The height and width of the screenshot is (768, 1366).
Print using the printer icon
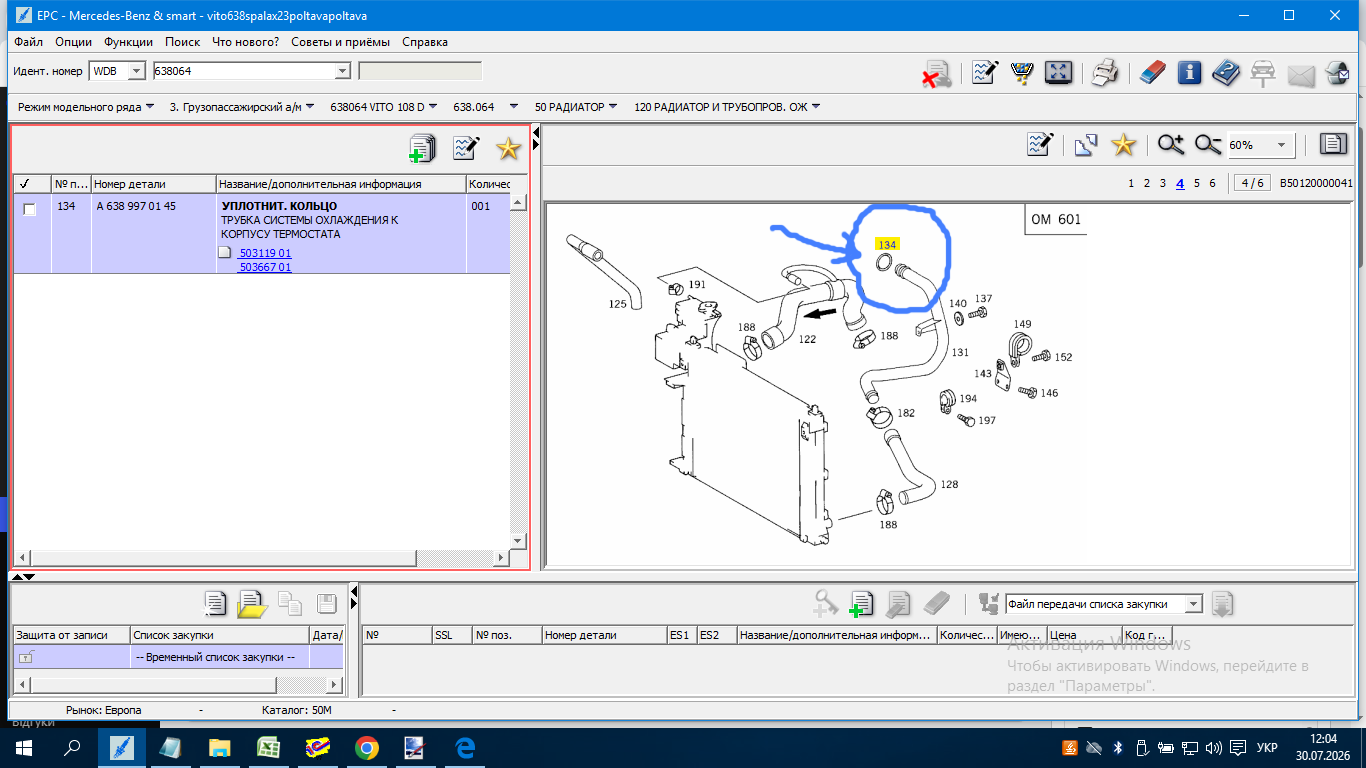(1105, 73)
